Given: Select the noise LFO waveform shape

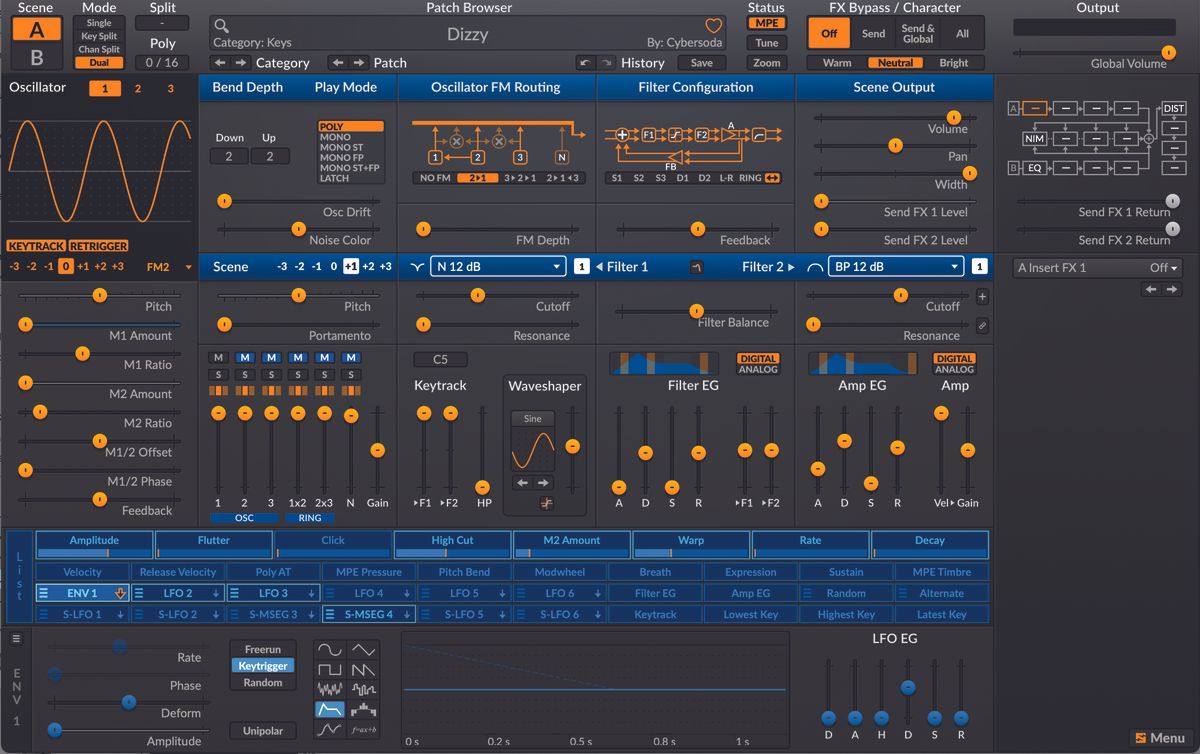Looking at the screenshot, I should coord(330,688).
